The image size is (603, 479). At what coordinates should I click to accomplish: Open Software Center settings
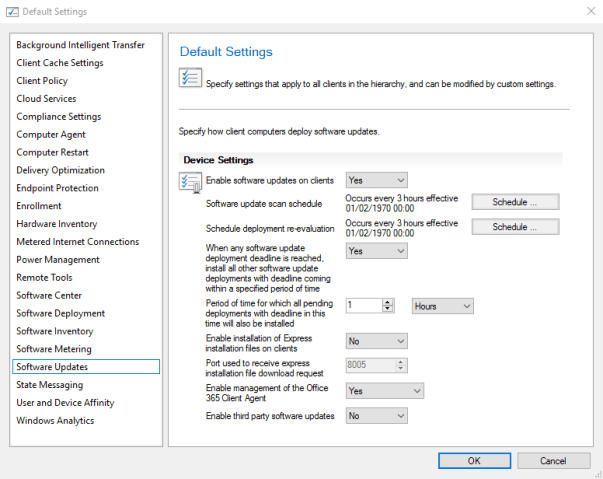pyautogui.click(x=49, y=296)
